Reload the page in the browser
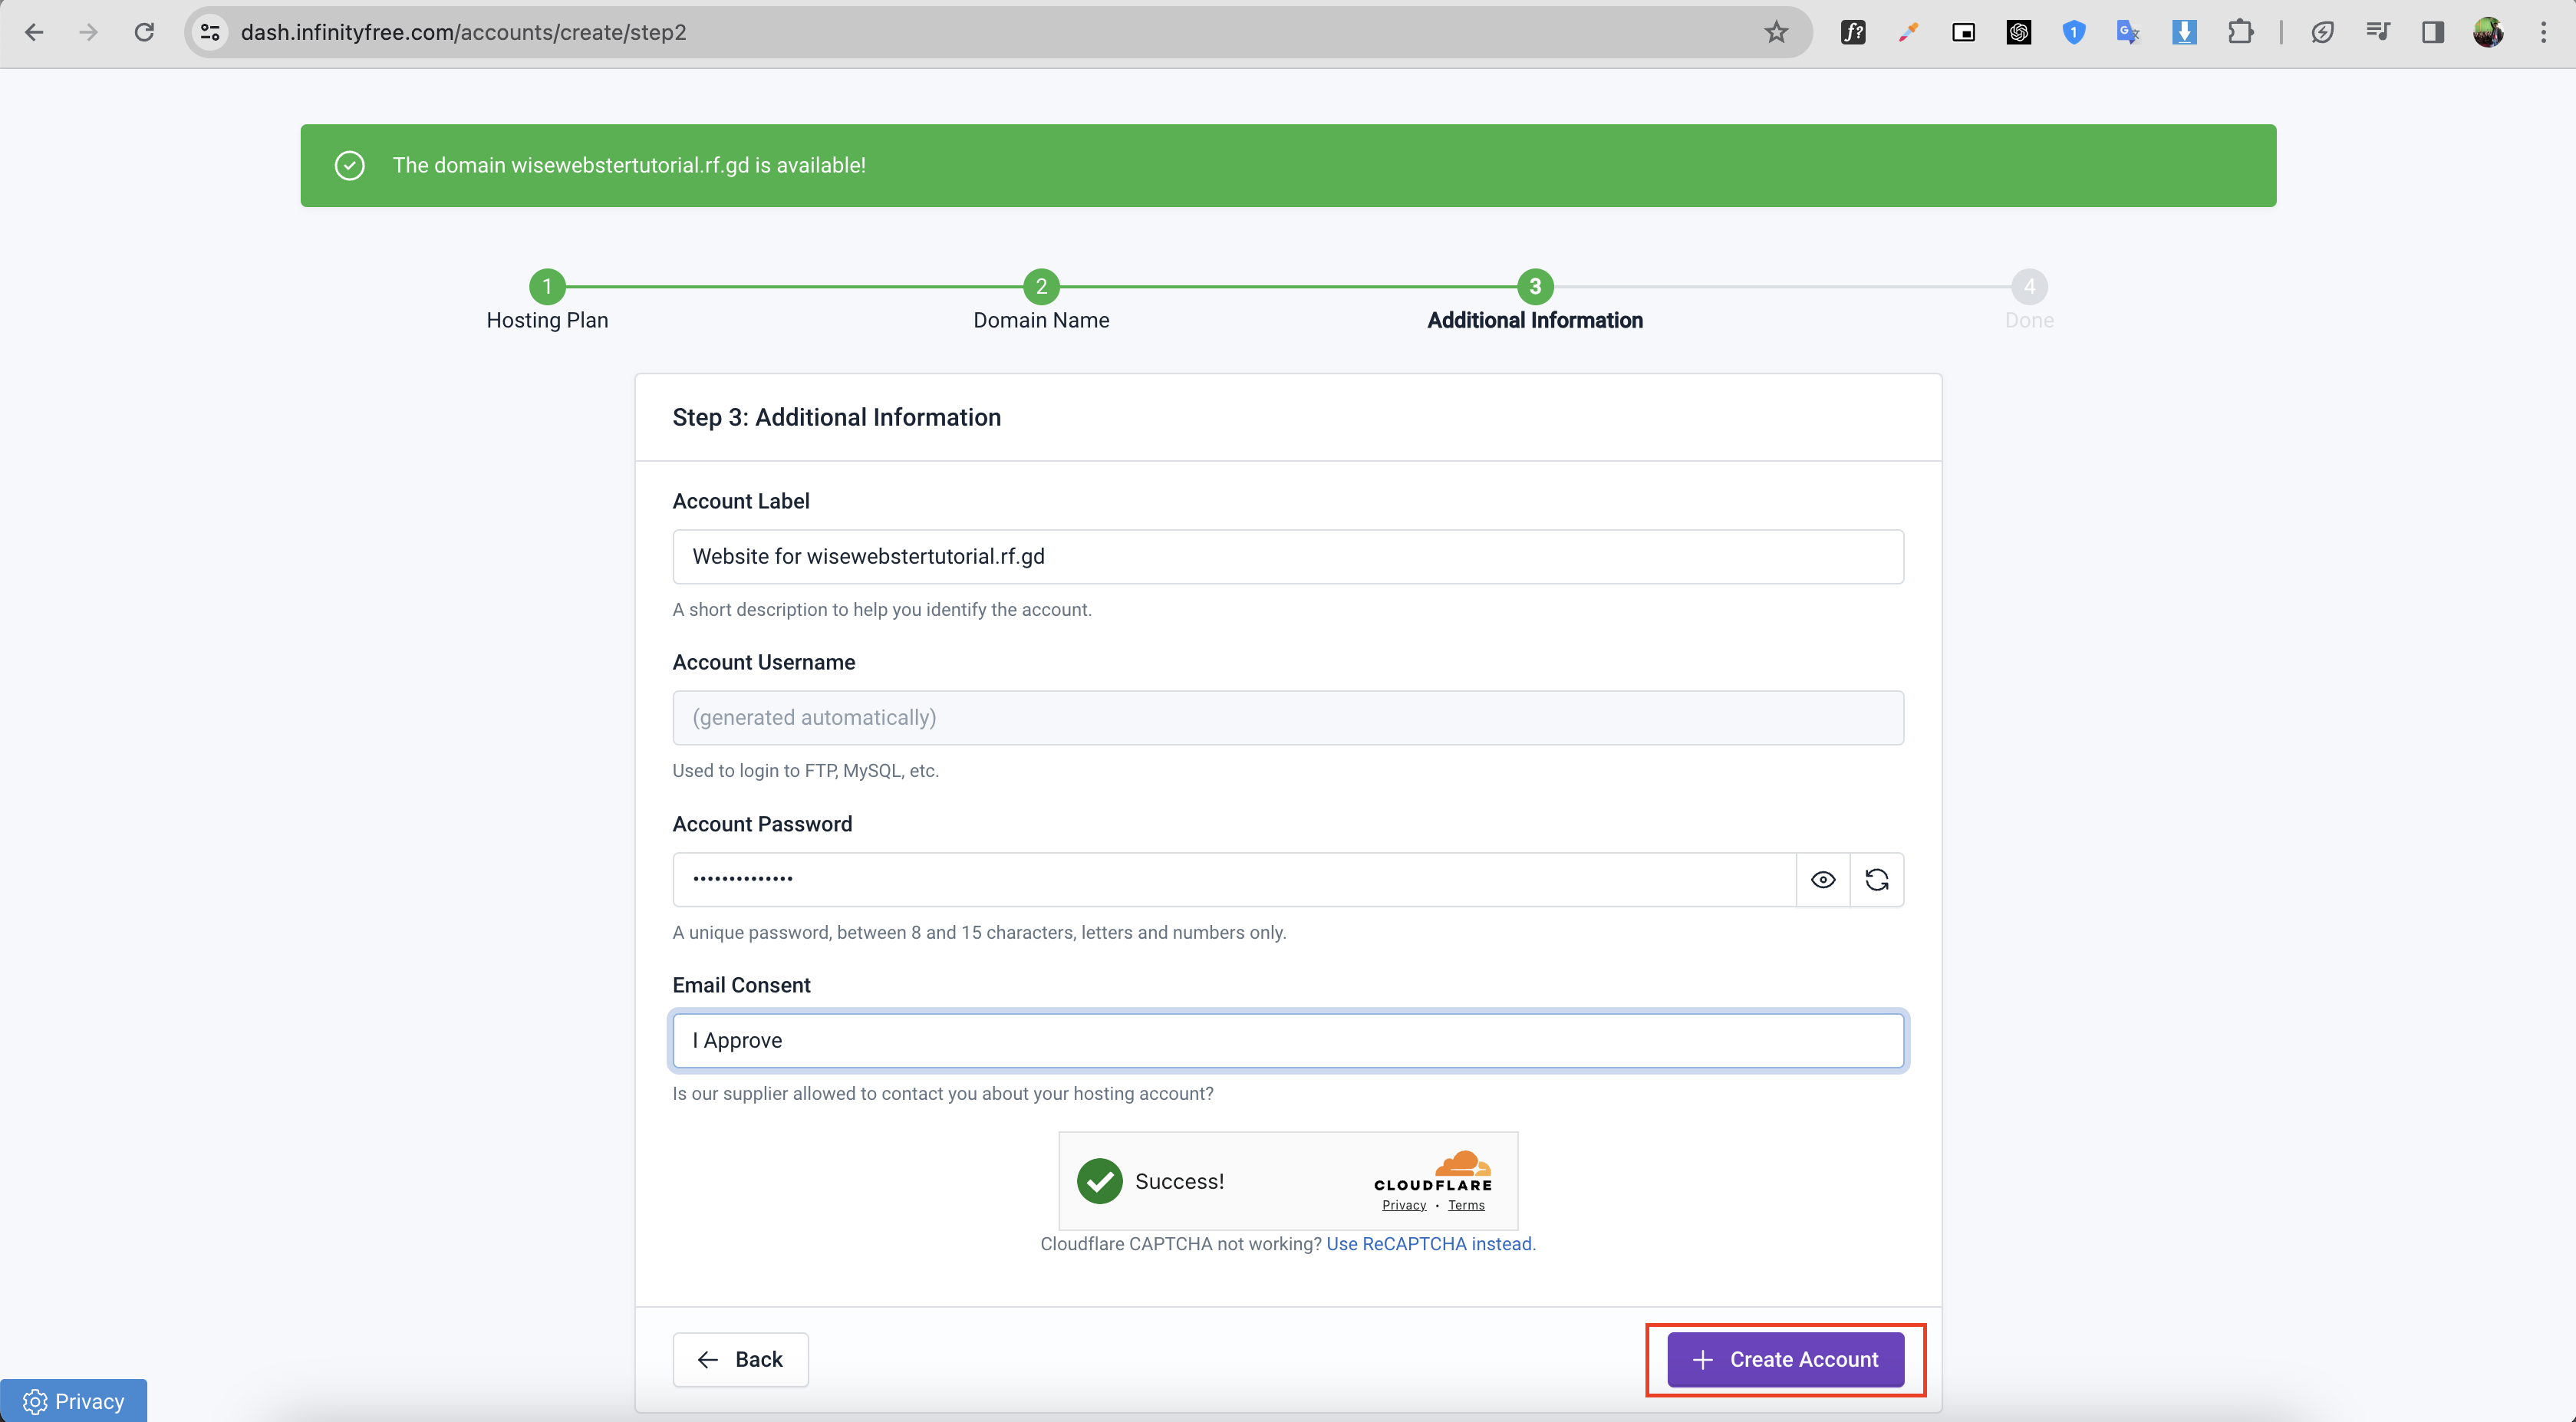The image size is (2576, 1422). 144,32
